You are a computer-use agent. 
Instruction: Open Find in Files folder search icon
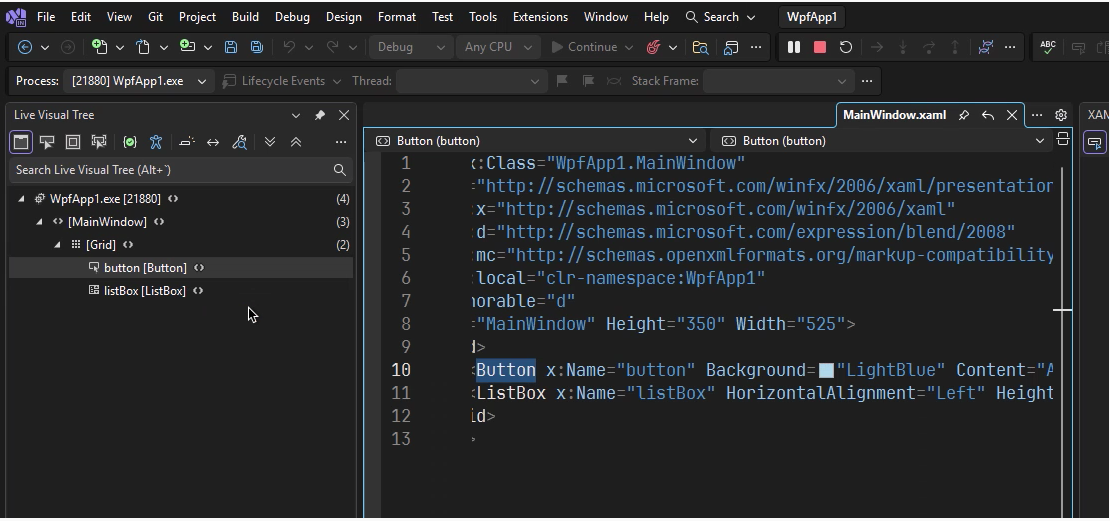pos(700,47)
